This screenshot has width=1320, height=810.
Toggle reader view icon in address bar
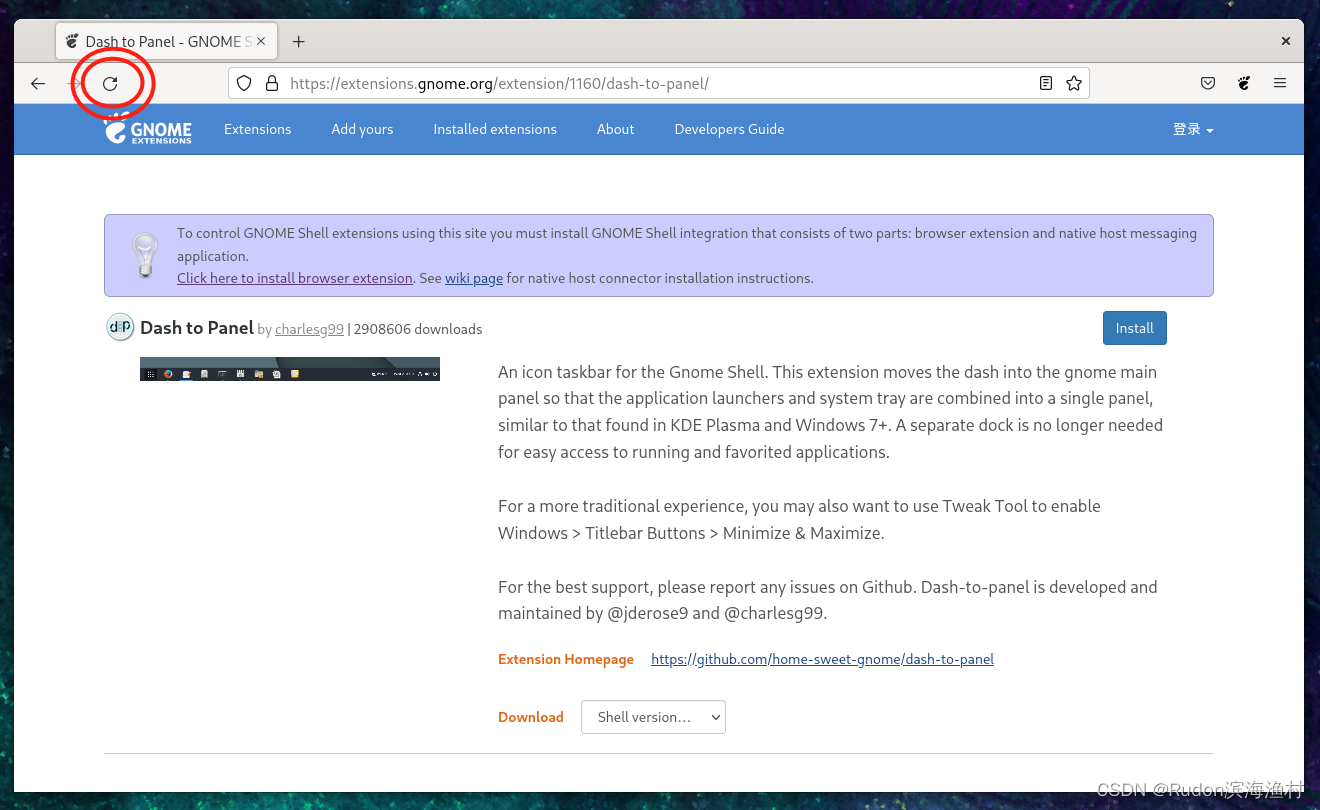pos(1046,84)
